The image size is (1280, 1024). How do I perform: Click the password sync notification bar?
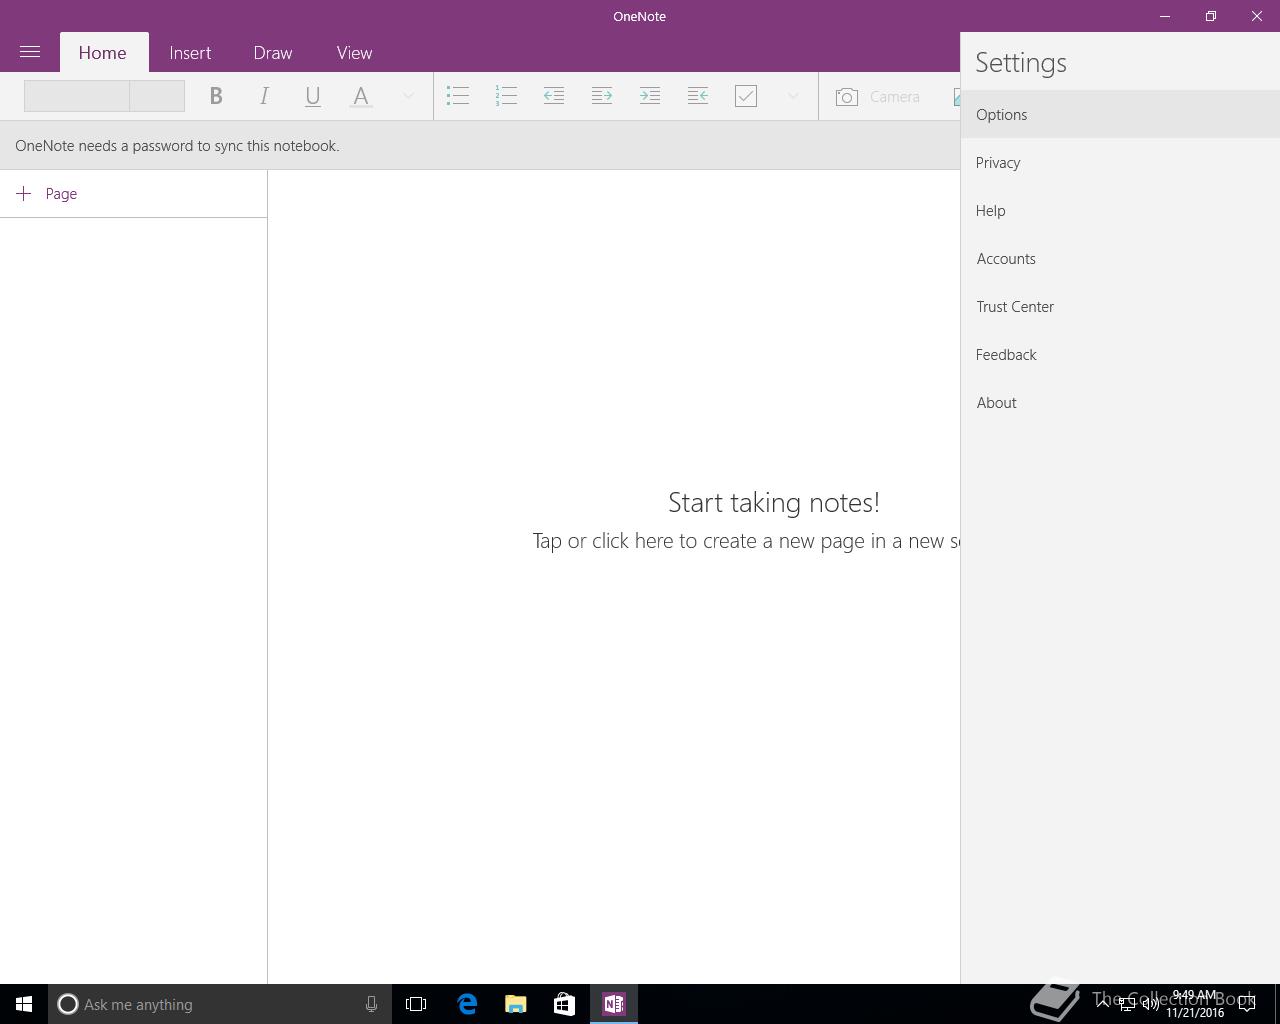click(480, 145)
